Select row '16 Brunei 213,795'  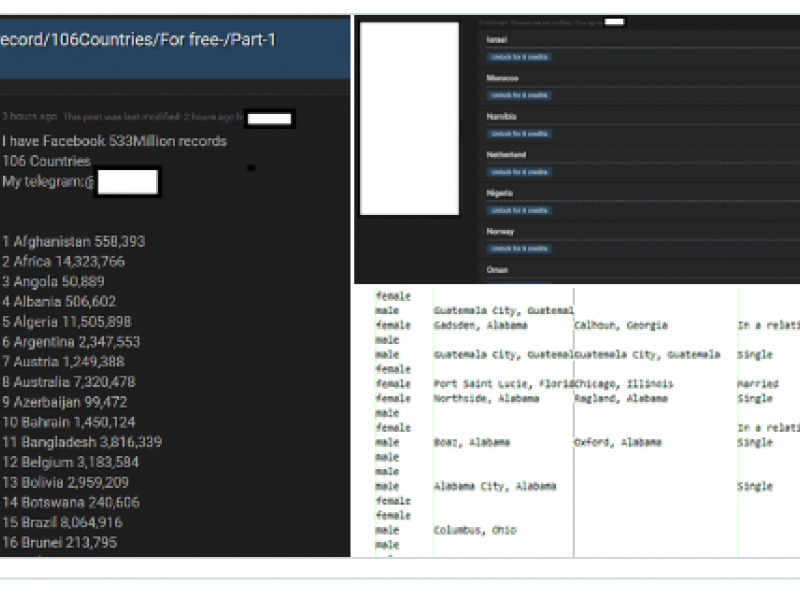tap(60, 543)
